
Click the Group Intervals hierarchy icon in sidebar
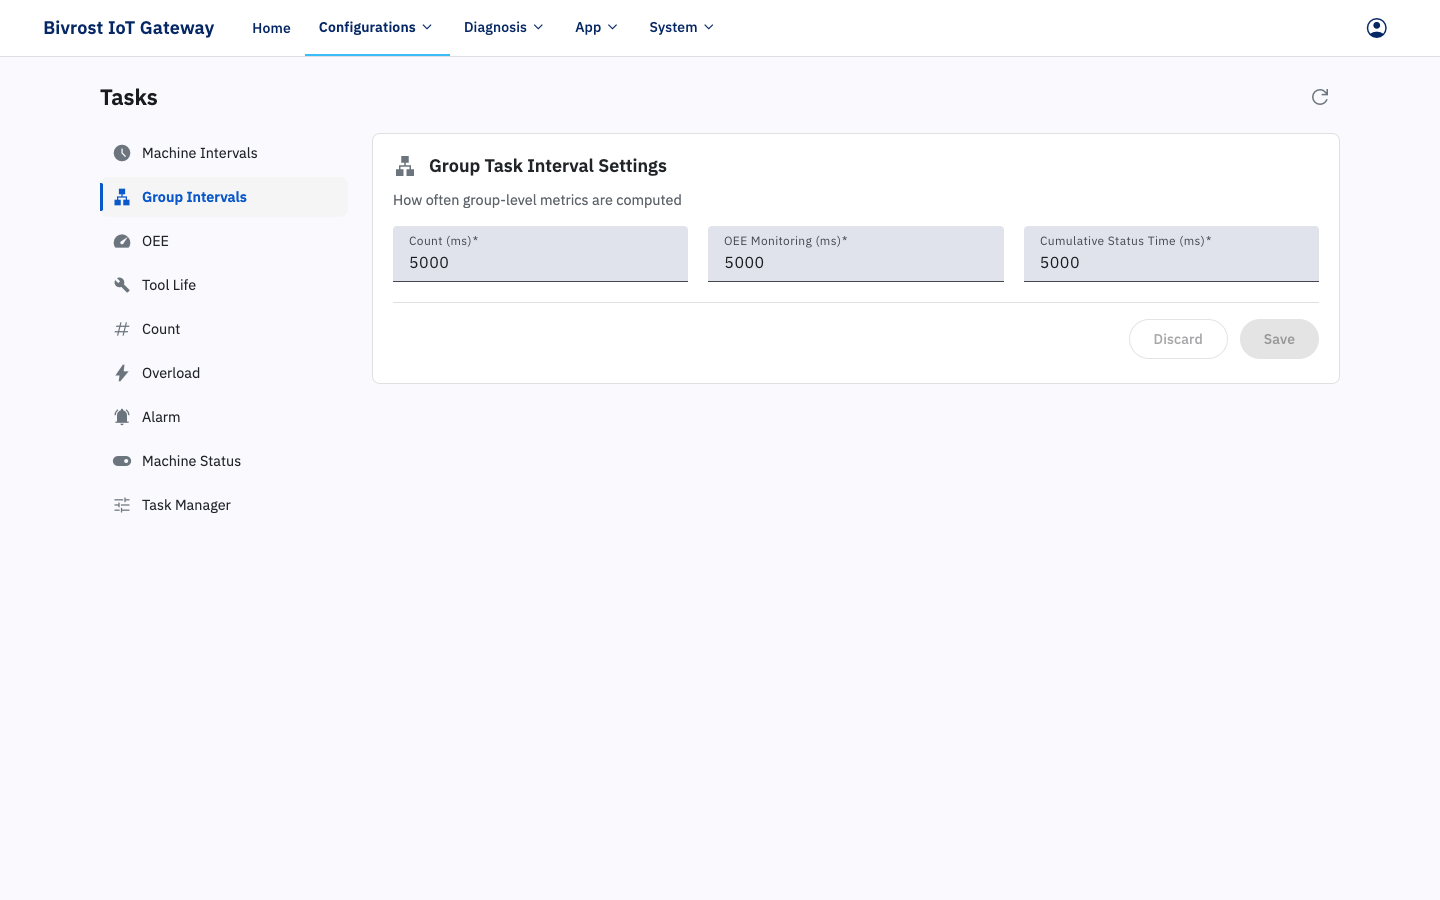click(122, 197)
